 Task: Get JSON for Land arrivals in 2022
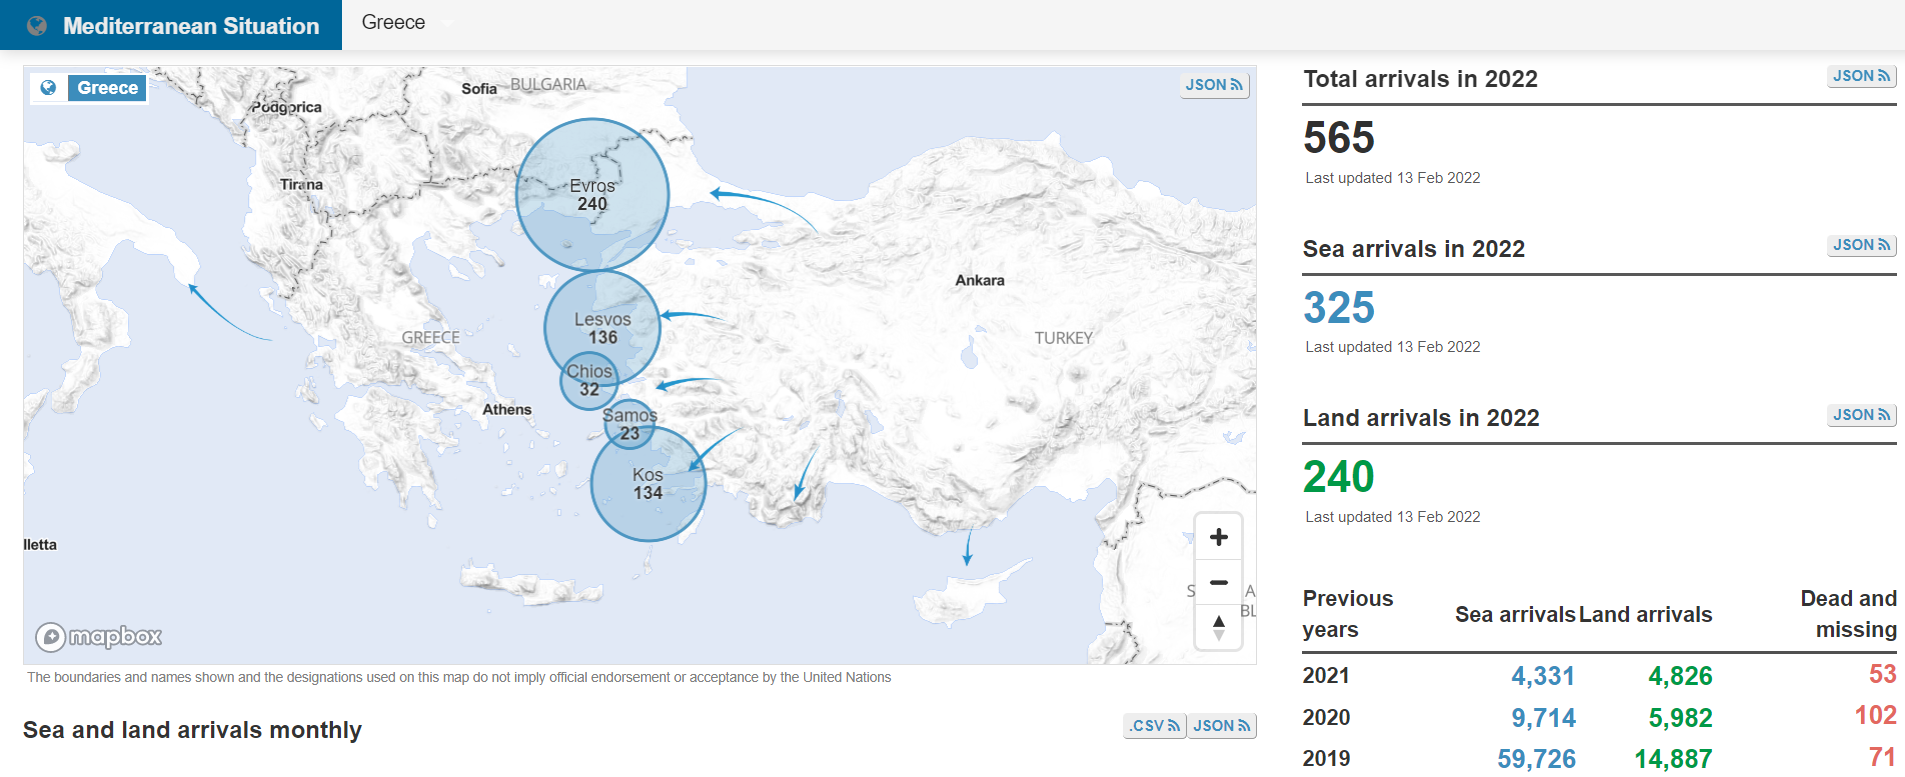point(1861,415)
